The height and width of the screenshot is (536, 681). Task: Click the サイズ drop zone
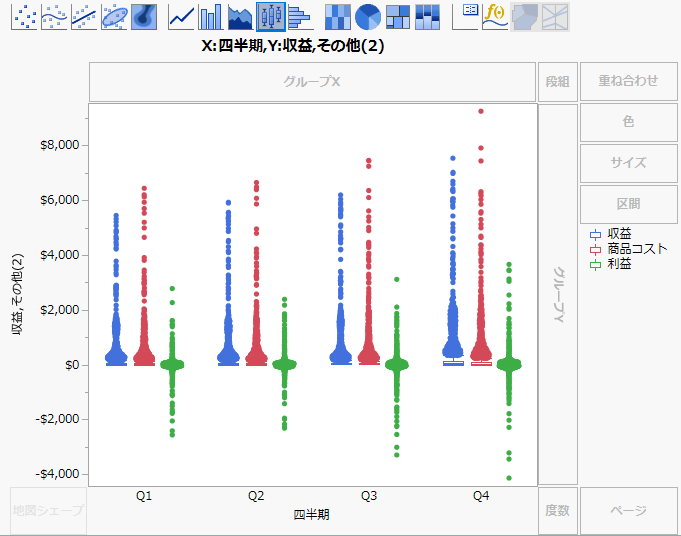[628, 163]
